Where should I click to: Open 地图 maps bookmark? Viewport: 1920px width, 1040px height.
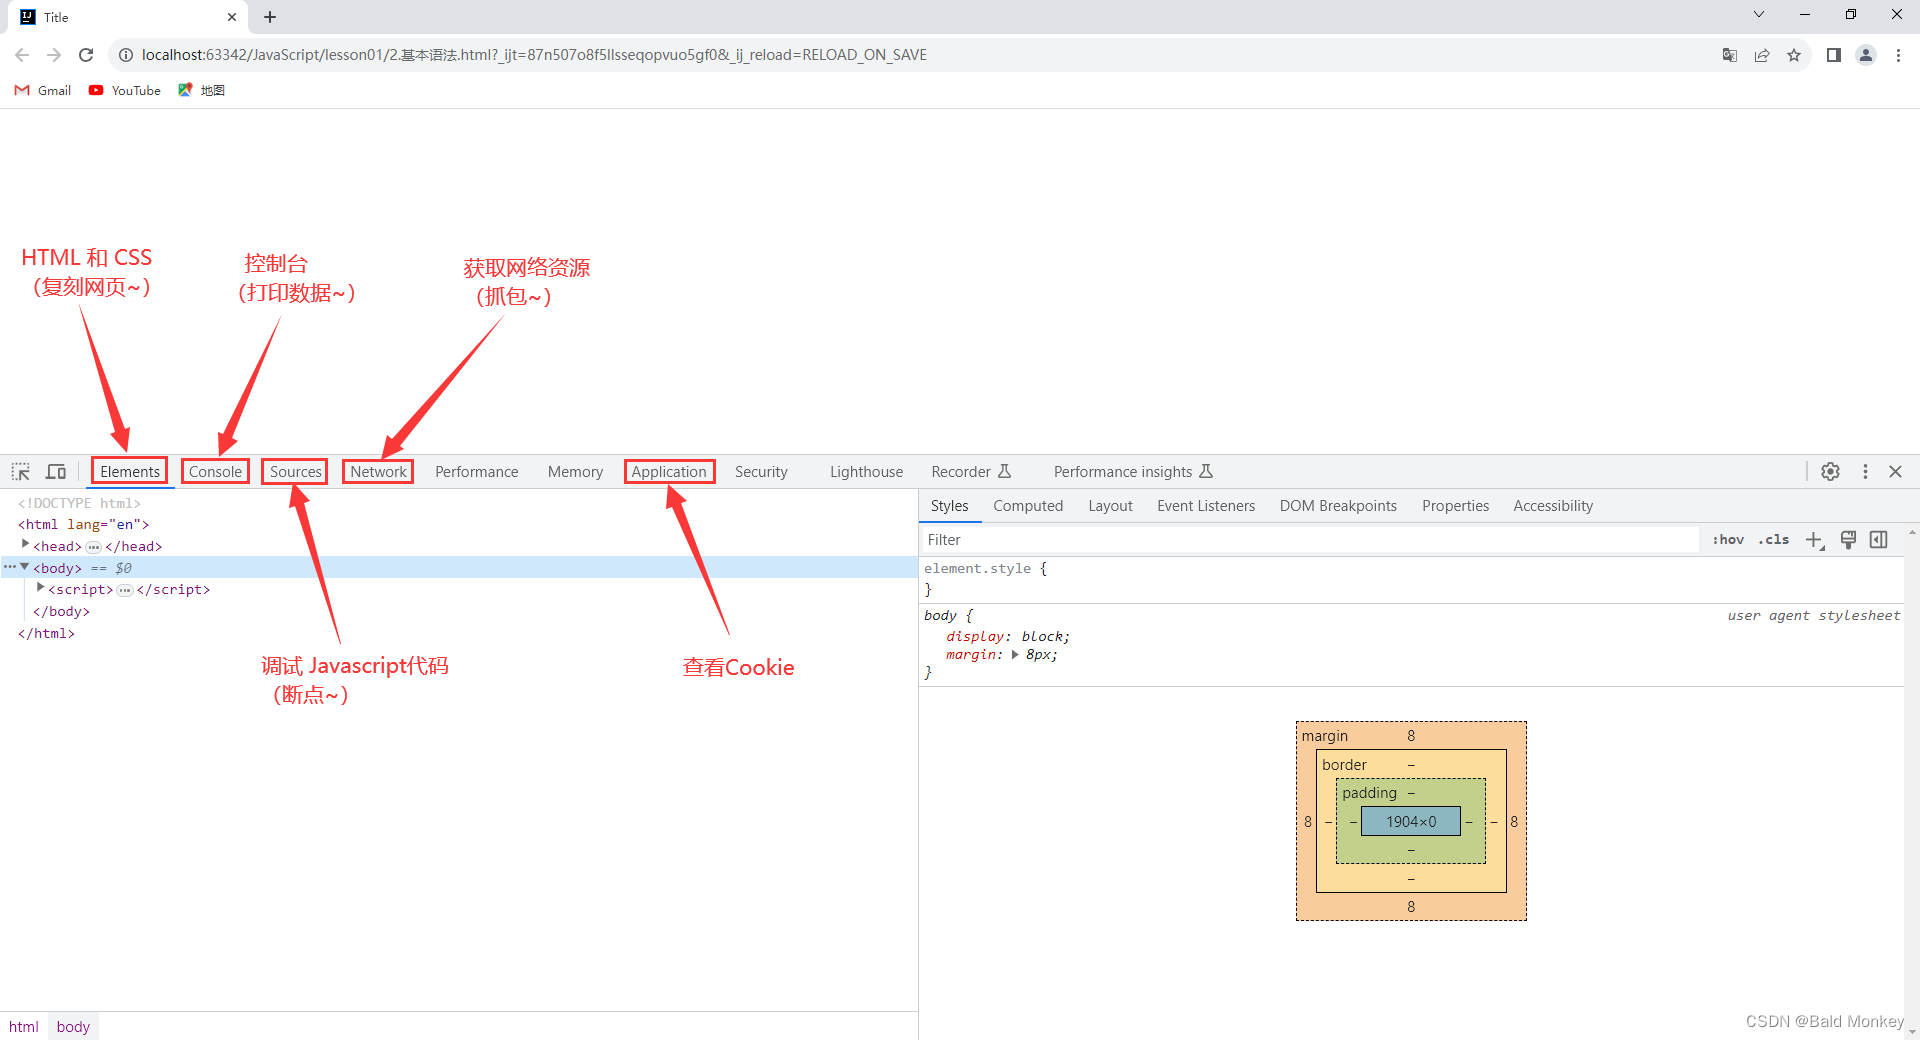pos(201,90)
